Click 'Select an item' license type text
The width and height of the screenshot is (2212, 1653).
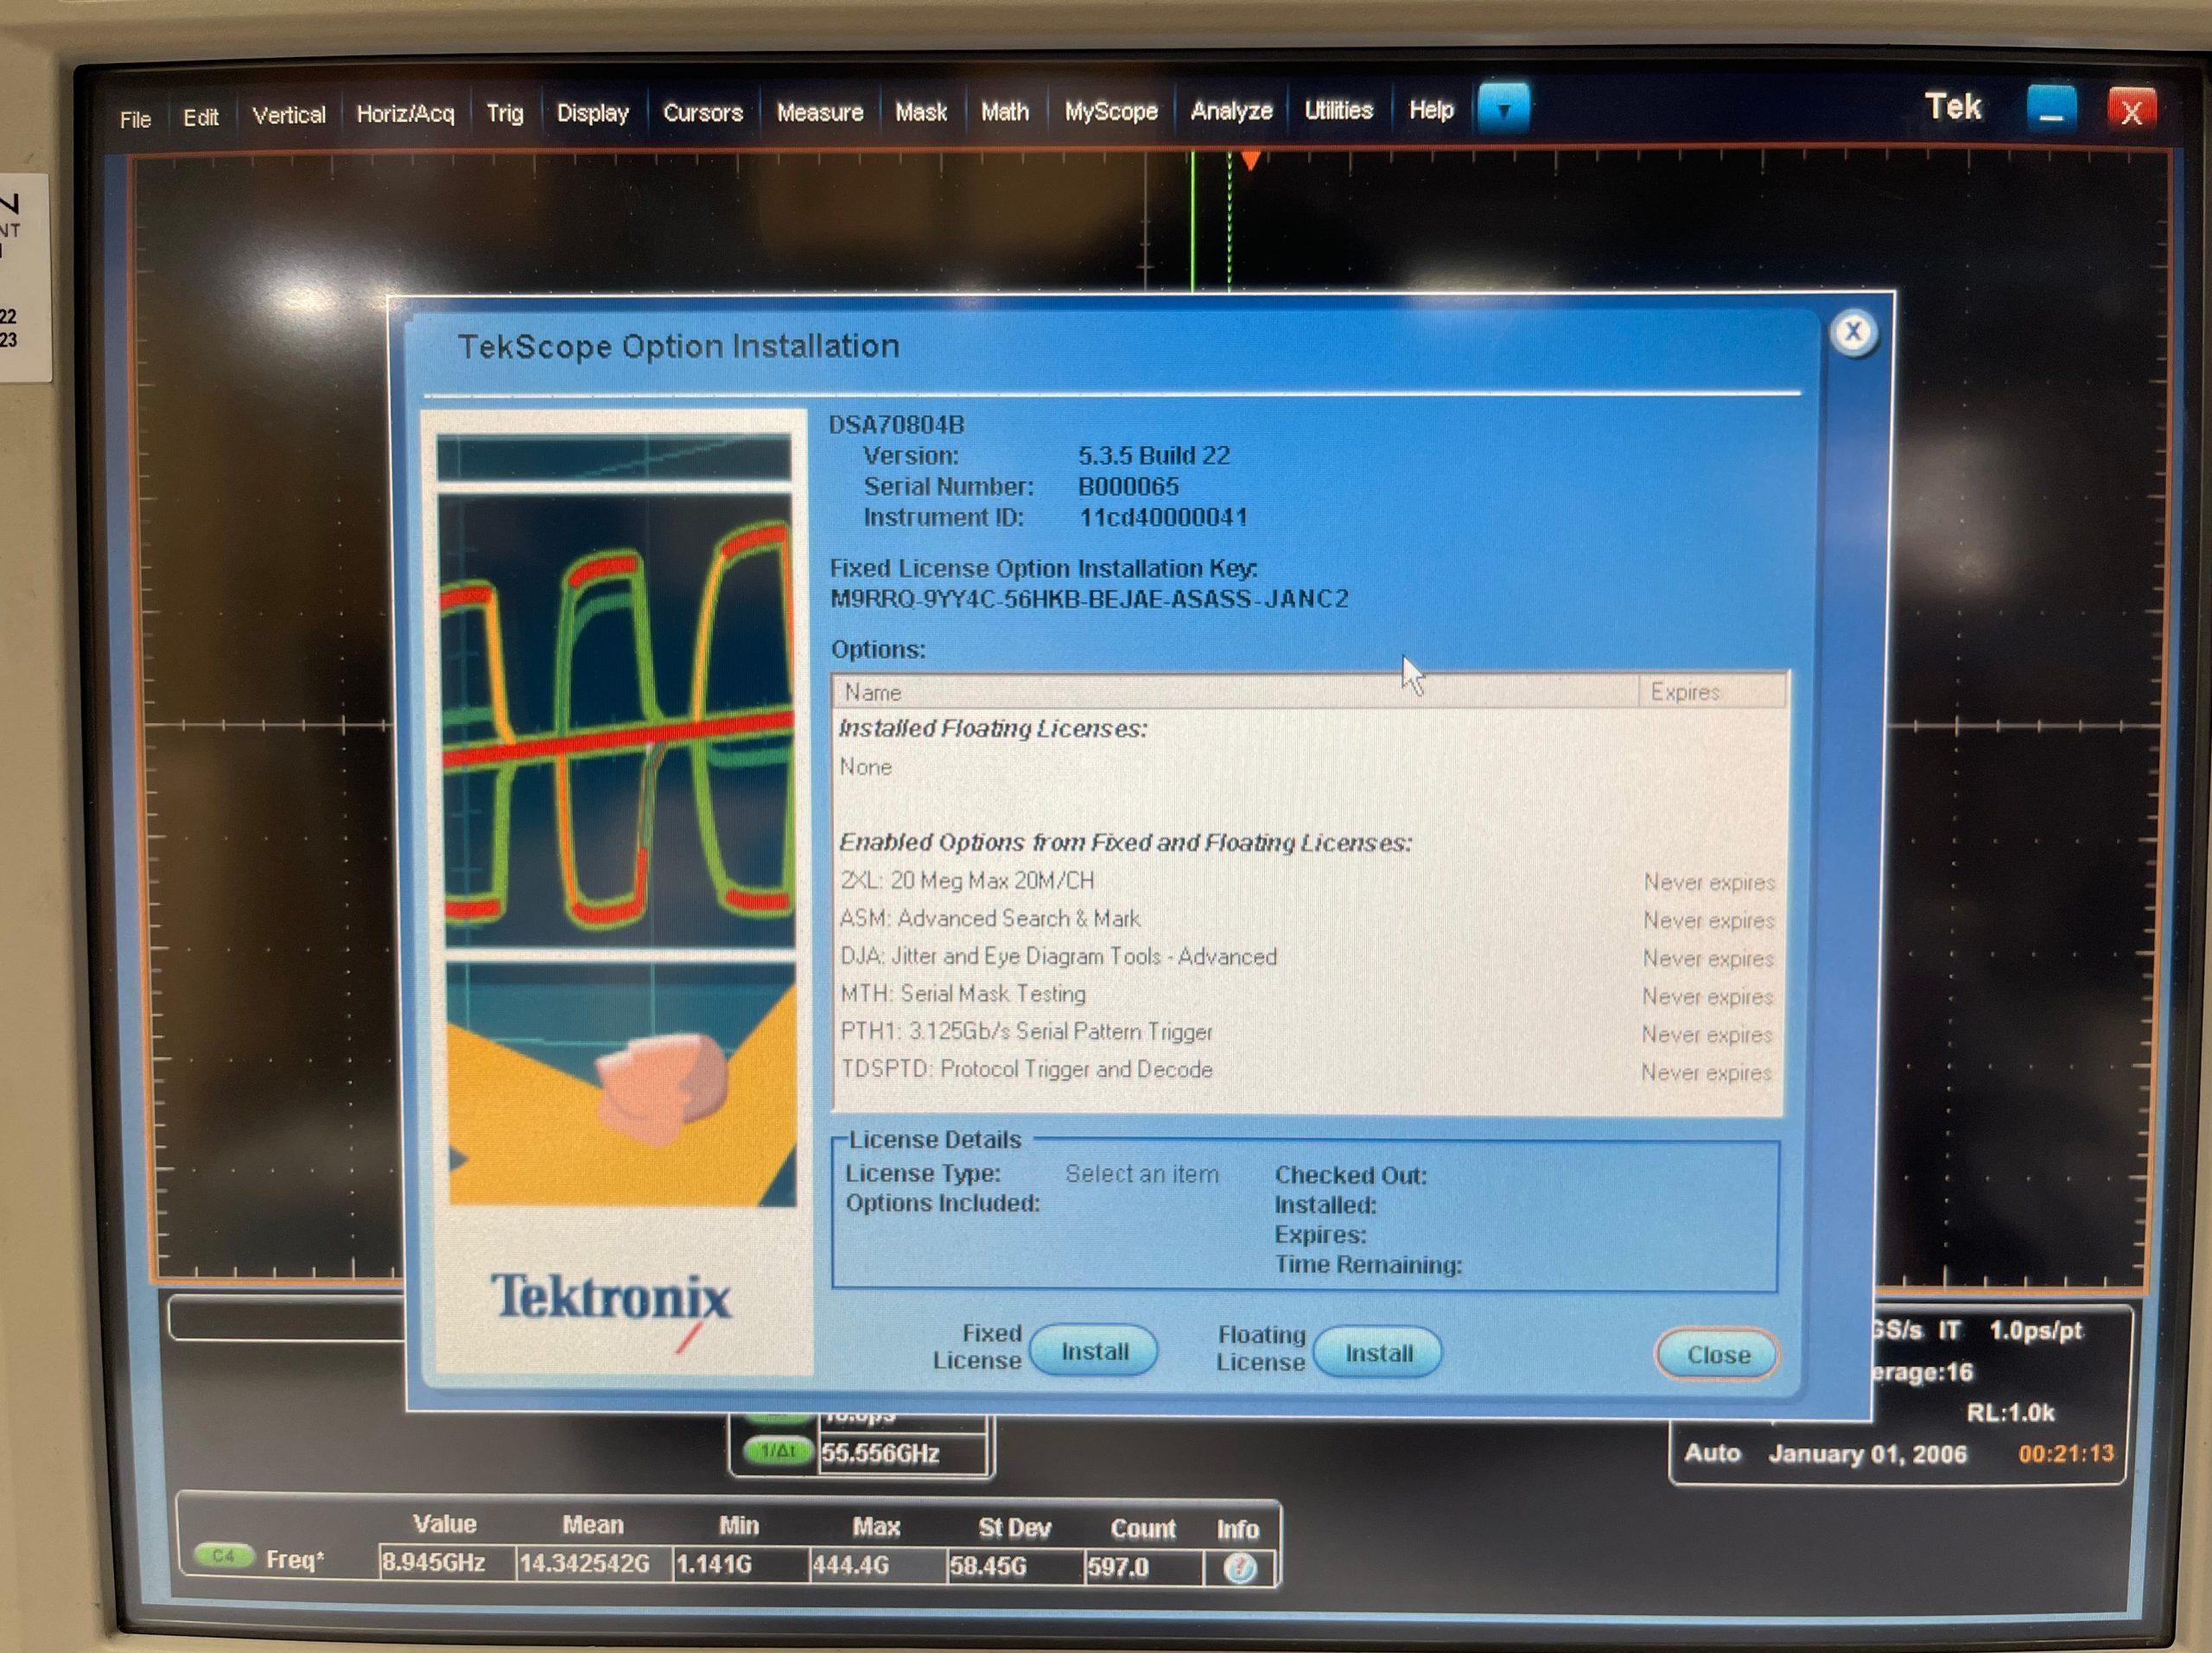[1141, 1174]
